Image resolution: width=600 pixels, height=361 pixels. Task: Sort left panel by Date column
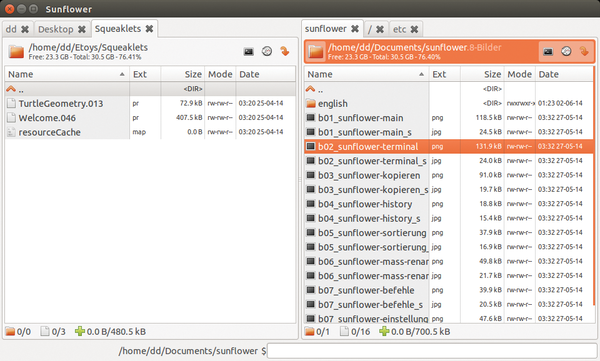(x=266, y=74)
